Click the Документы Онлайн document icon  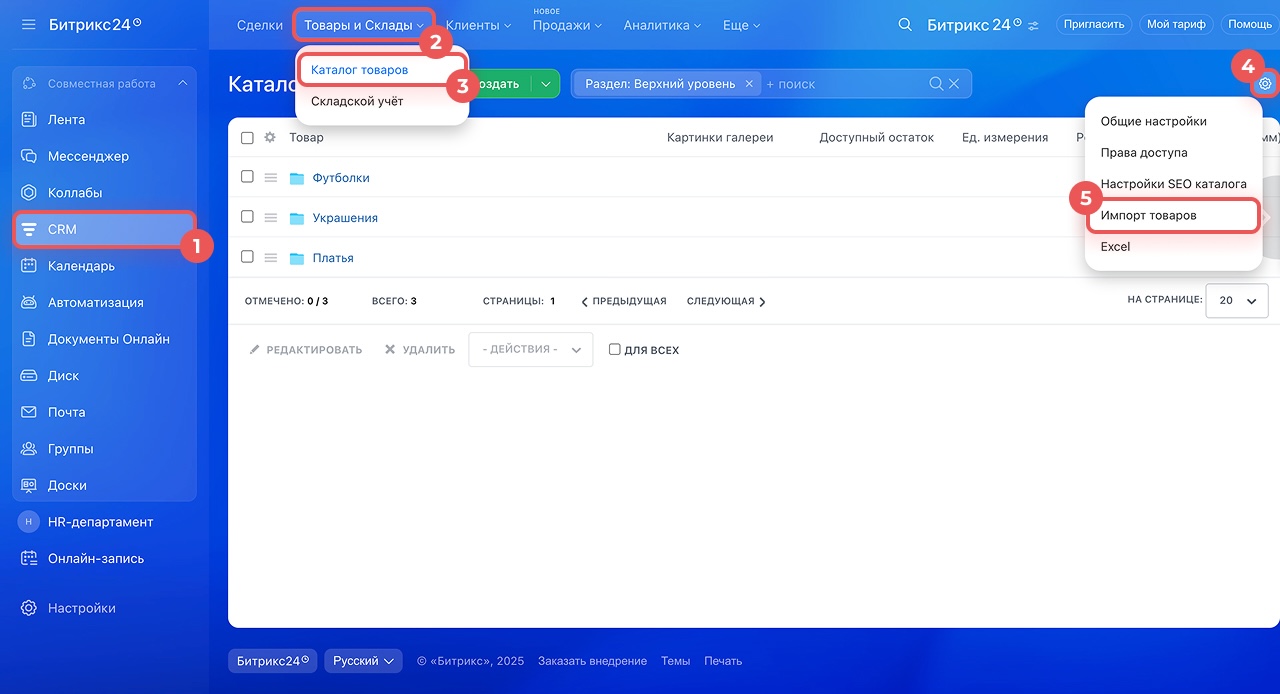[x=29, y=339]
